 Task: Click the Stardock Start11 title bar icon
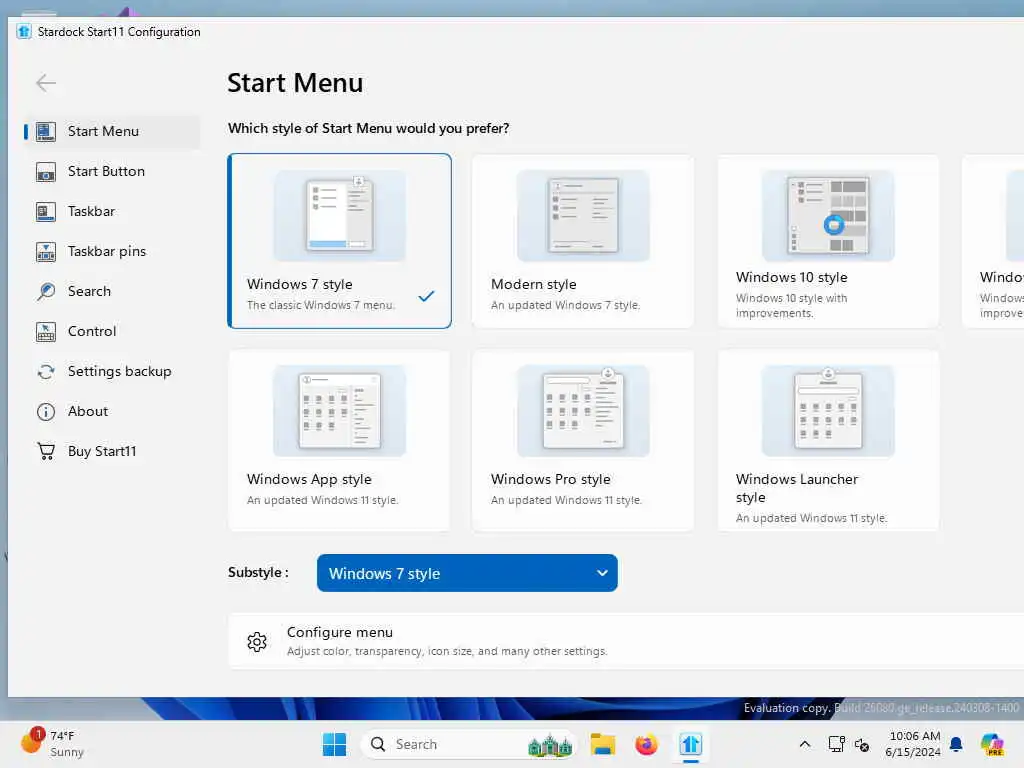click(24, 31)
